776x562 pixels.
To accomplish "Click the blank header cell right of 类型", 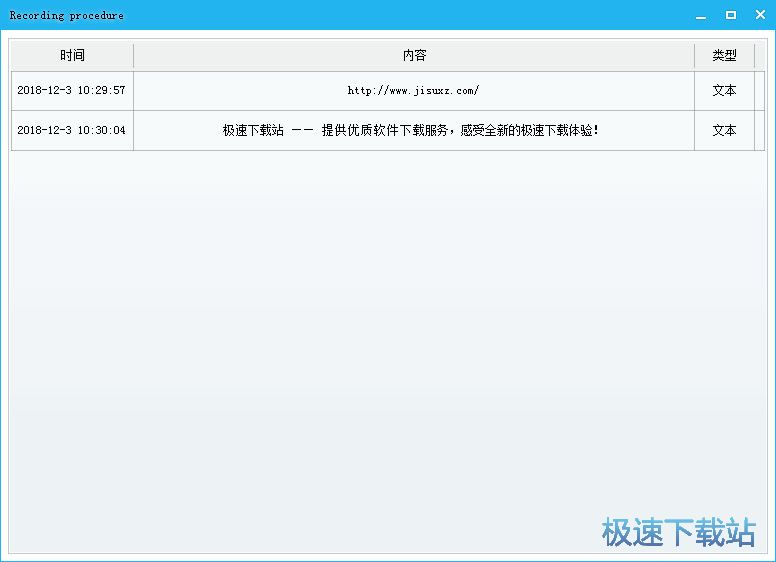I will (760, 56).
